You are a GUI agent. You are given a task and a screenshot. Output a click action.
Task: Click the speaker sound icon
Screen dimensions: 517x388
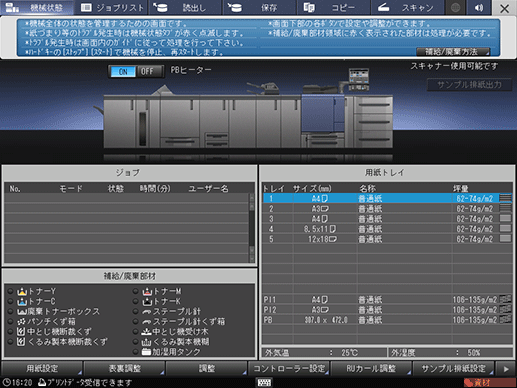pyautogui.click(x=479, y=7)
